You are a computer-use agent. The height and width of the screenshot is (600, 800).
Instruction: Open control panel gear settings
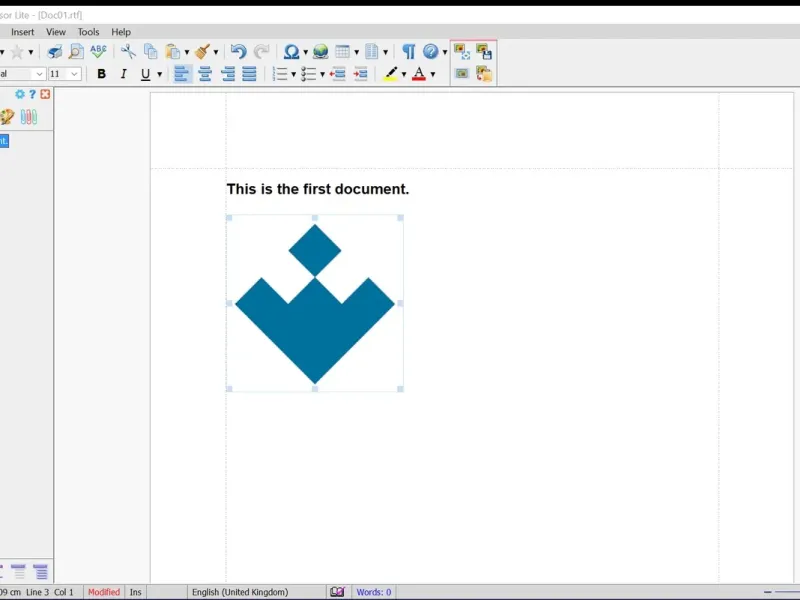pos(20,94)
